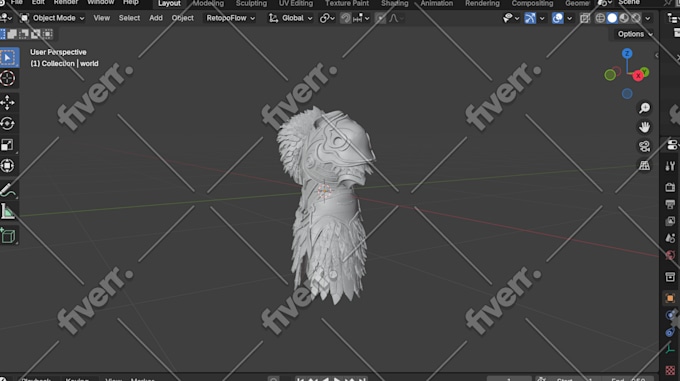
Task: Select the Transform tool
Action: [x=8, y=166]
